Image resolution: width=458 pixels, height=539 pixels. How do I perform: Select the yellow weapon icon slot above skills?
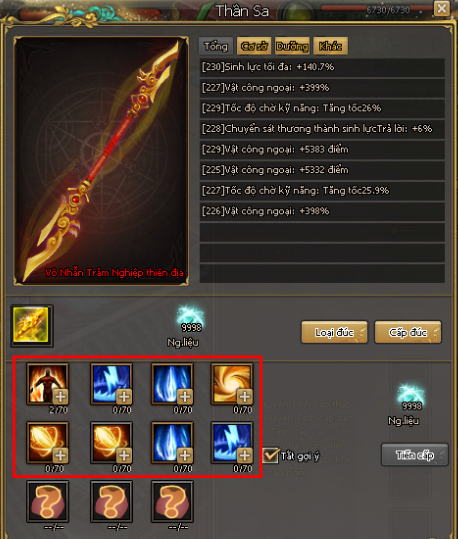click(32, 326)
